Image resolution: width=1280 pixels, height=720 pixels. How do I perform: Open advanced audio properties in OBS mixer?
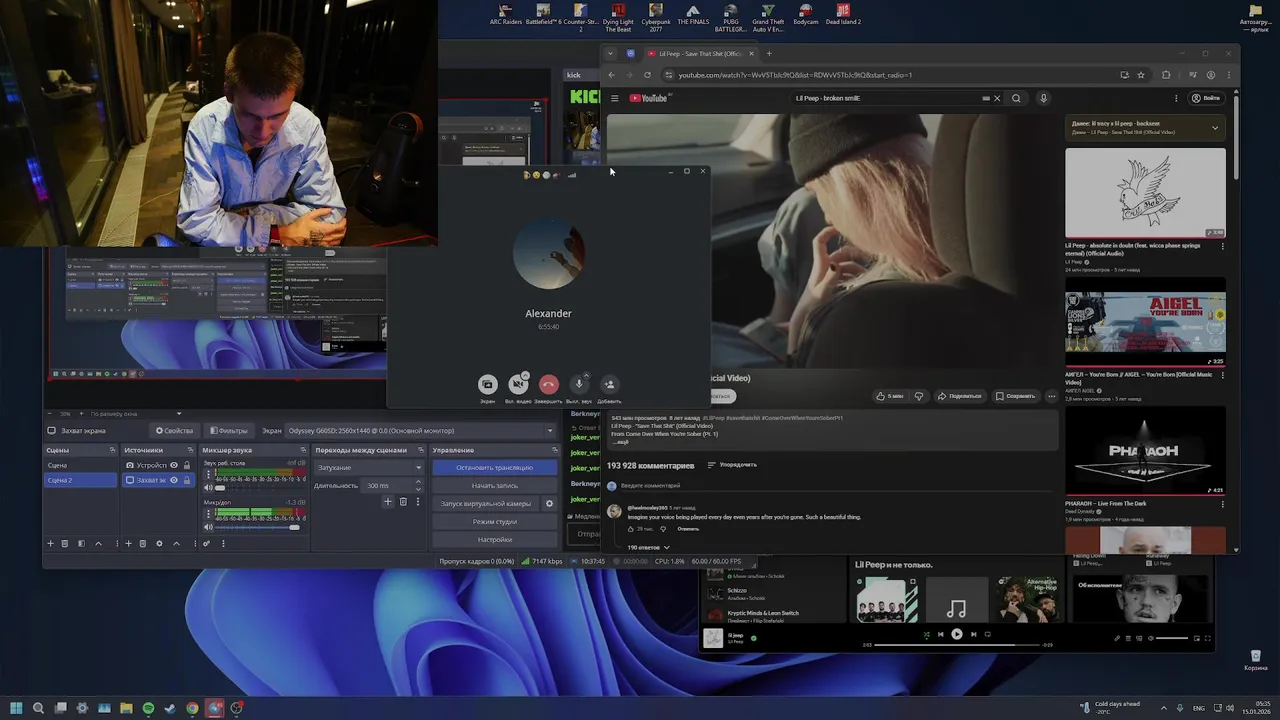tap(207, 544)
